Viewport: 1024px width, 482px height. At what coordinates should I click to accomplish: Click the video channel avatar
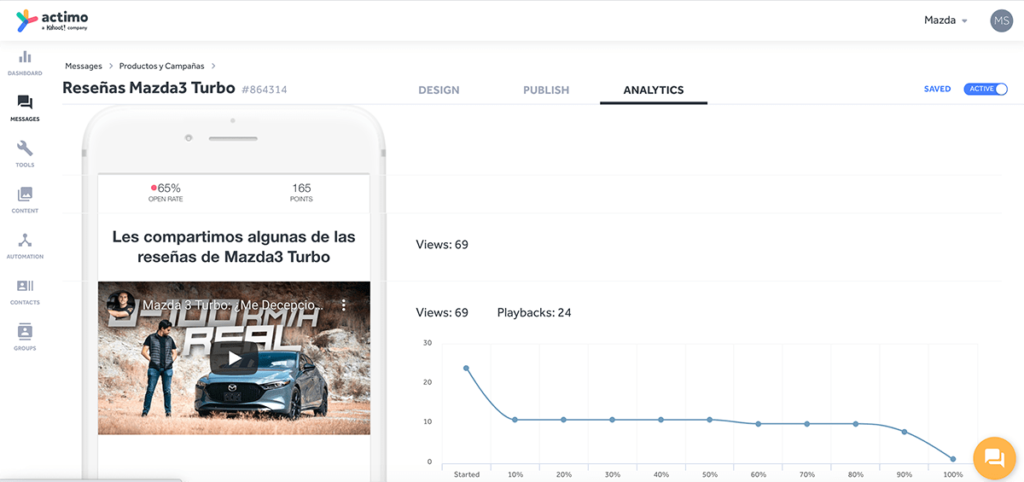click(121, 304)
